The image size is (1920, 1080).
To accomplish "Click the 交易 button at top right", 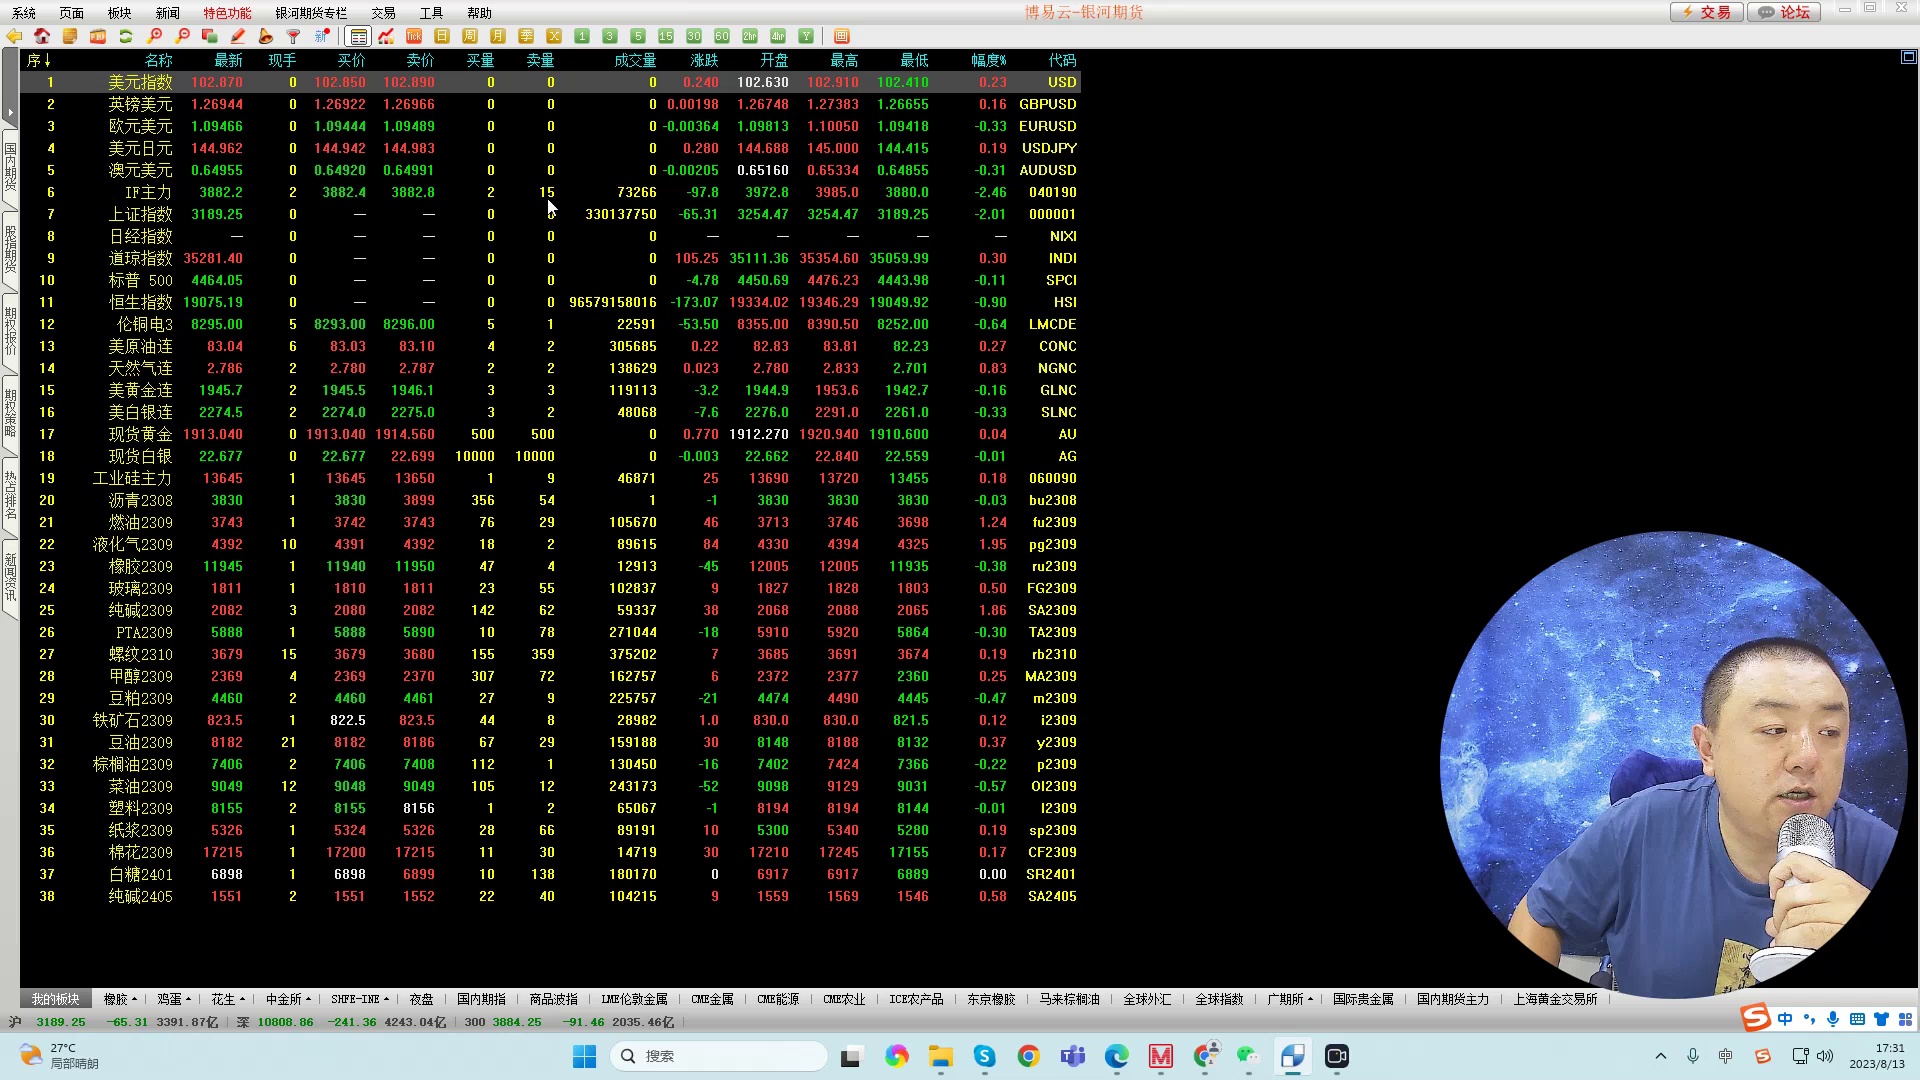I will click(x=1706, y=12).
